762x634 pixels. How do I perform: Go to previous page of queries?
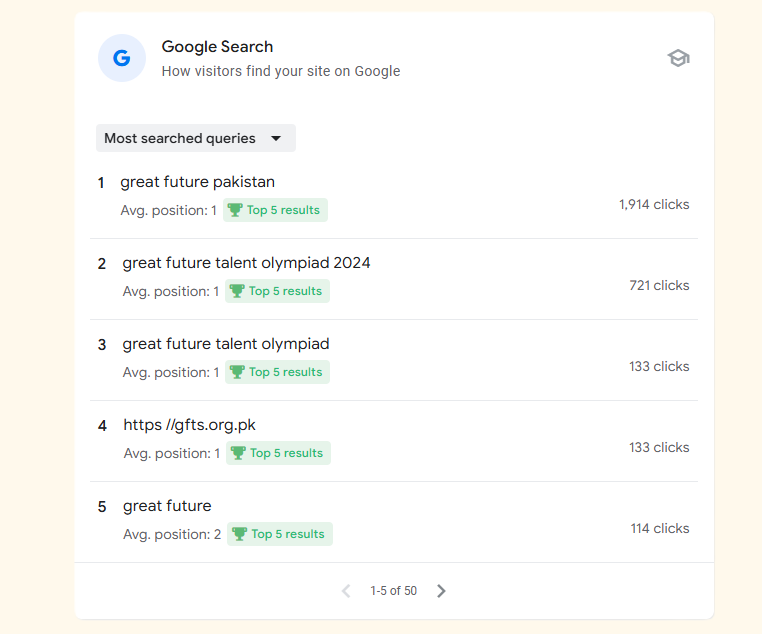[346, 591]
